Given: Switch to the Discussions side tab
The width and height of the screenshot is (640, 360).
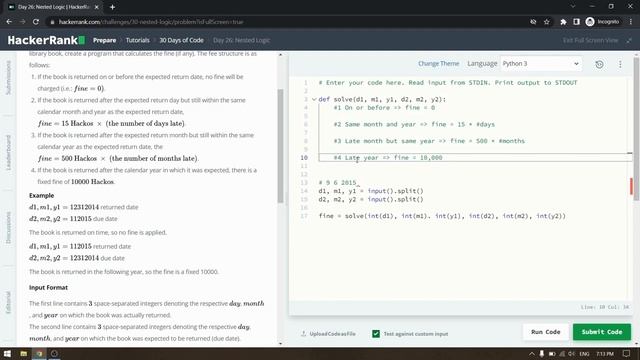Looking at the screenshot, I should [x=9, y=228].
